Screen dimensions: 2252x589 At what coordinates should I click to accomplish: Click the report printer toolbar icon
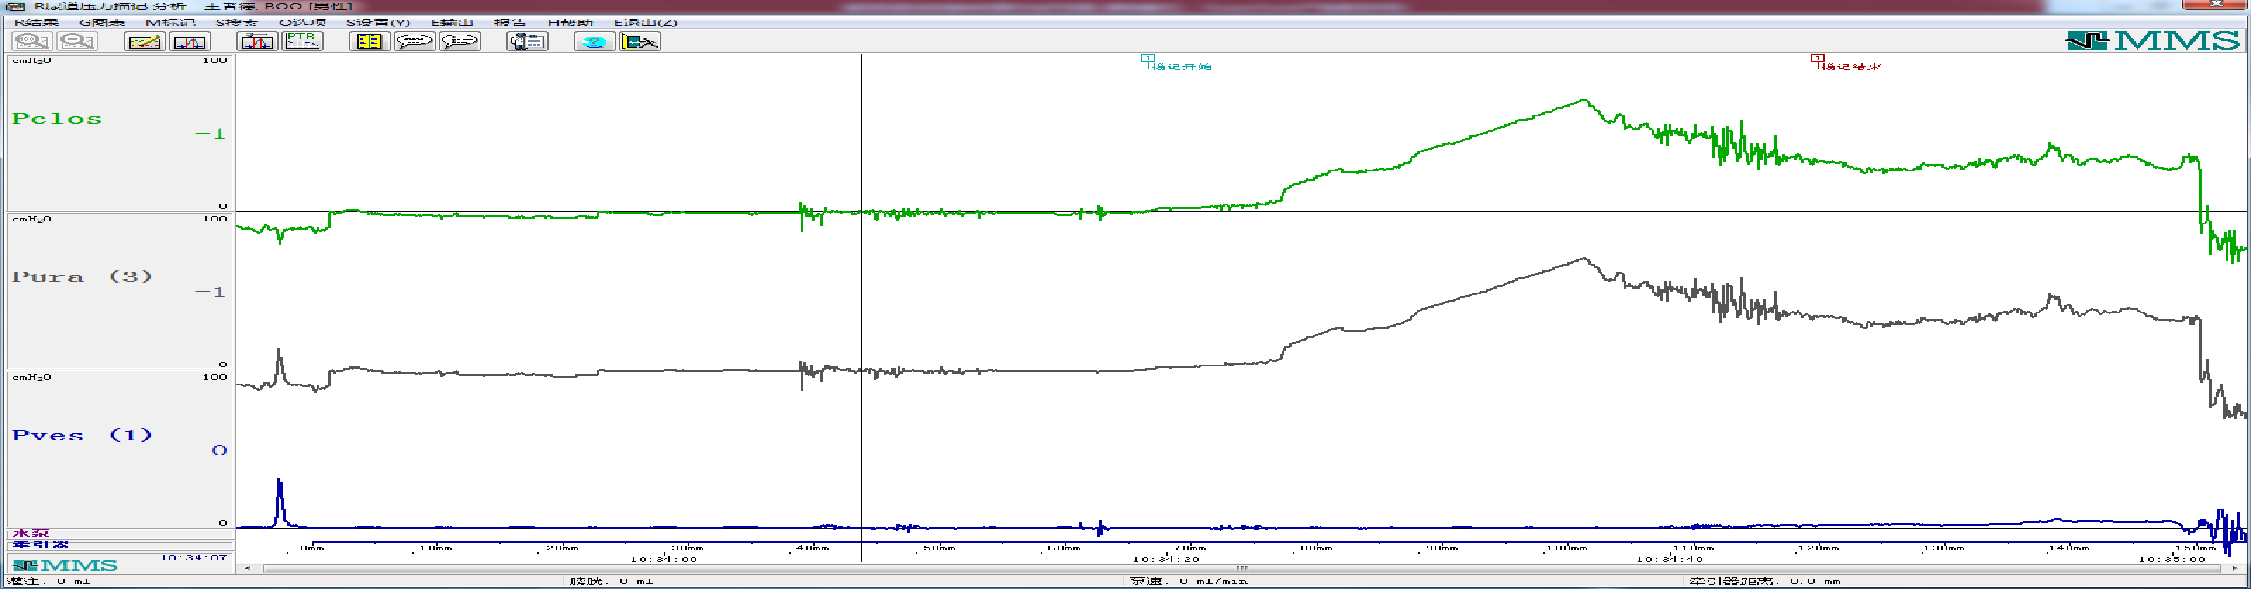(527, 41)
